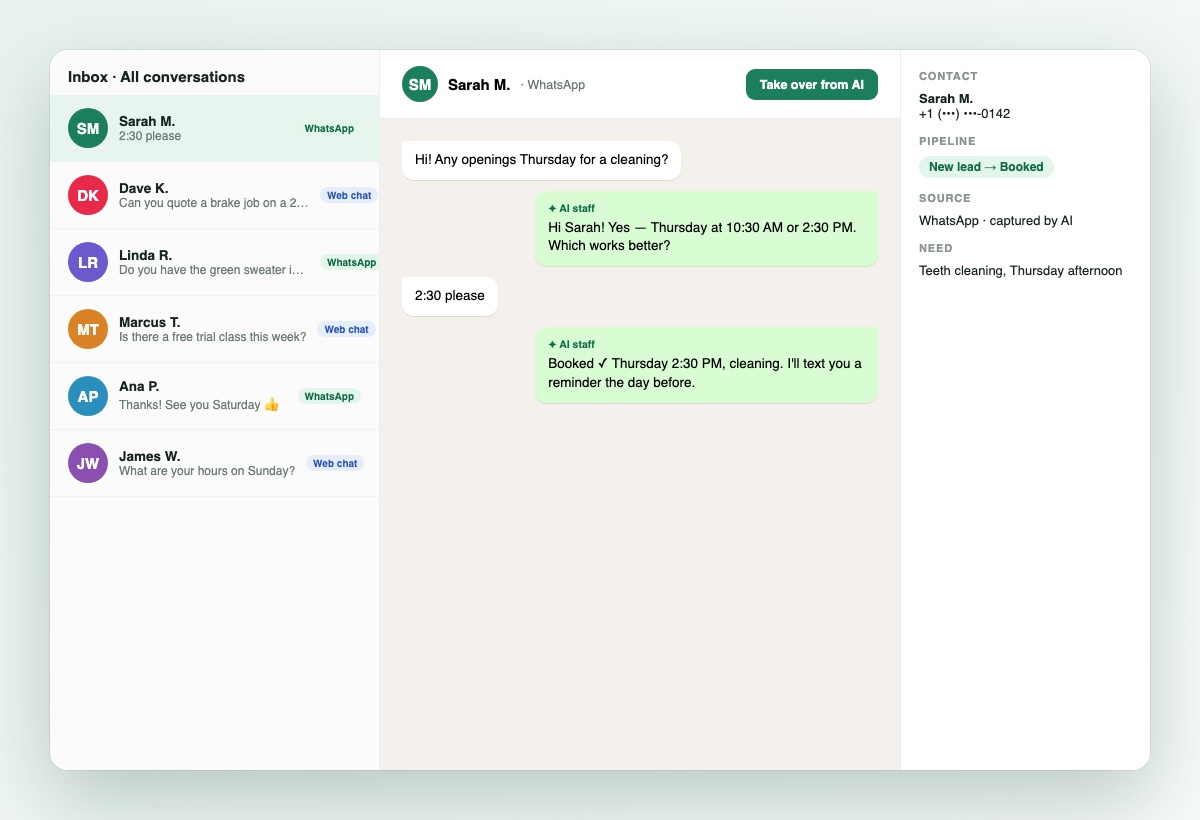Open Marcus T.'s free trial class conversation

click(x=215, y=329)
